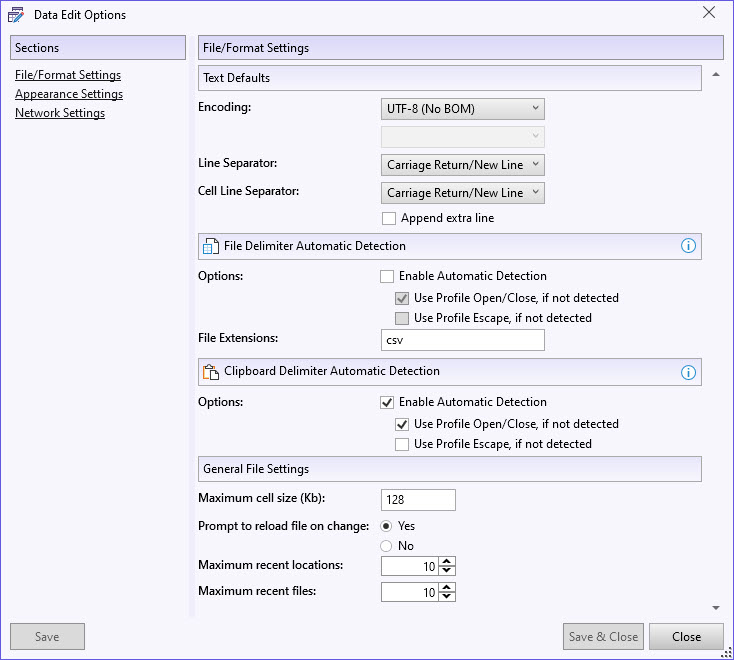The width and height of the screenshot is (734, 660).
Task: Toggle Clipboard Use Profile Escape checkbox
Action: click(x=402, y=444)
